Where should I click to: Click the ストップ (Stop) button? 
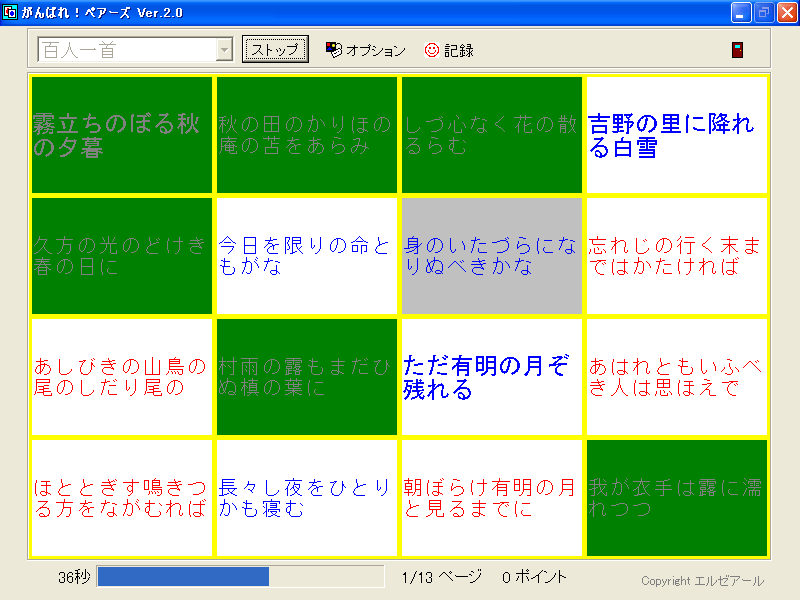(x=275, y=50)
